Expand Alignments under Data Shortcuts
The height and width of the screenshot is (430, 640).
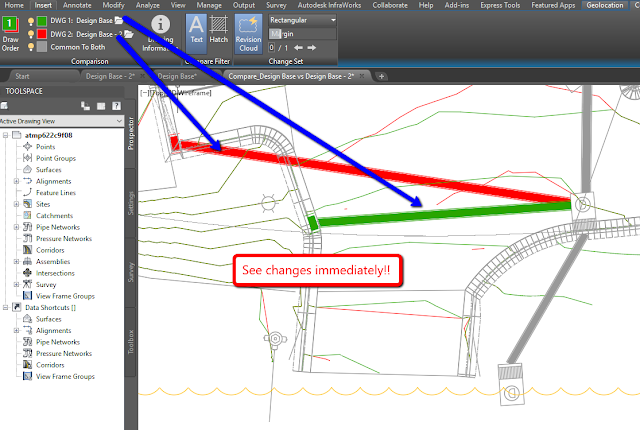click(x=16, y=330)
